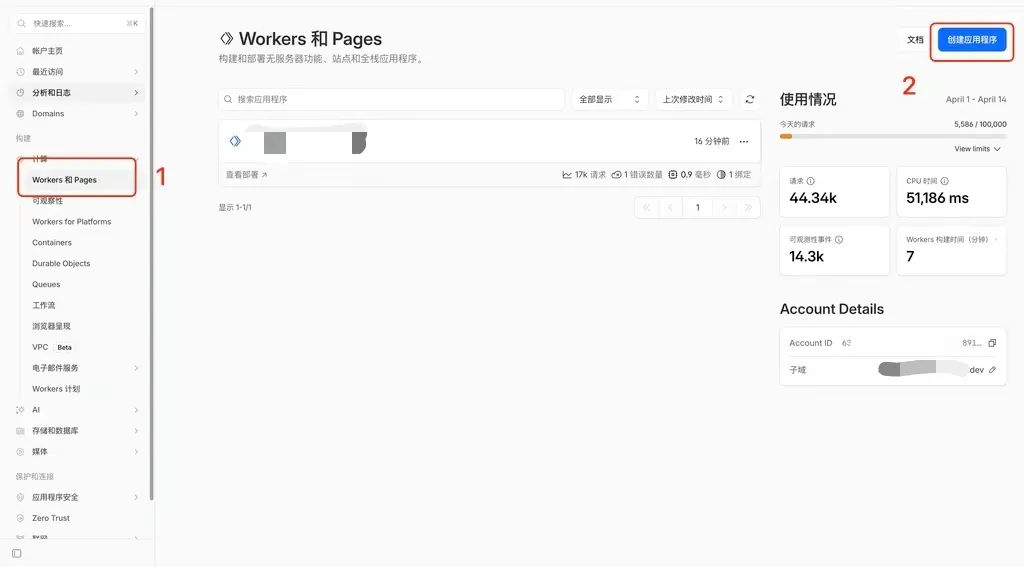1024x567 pixels.
Task: Click the worker application diamond icon
Action: point(235,141)
